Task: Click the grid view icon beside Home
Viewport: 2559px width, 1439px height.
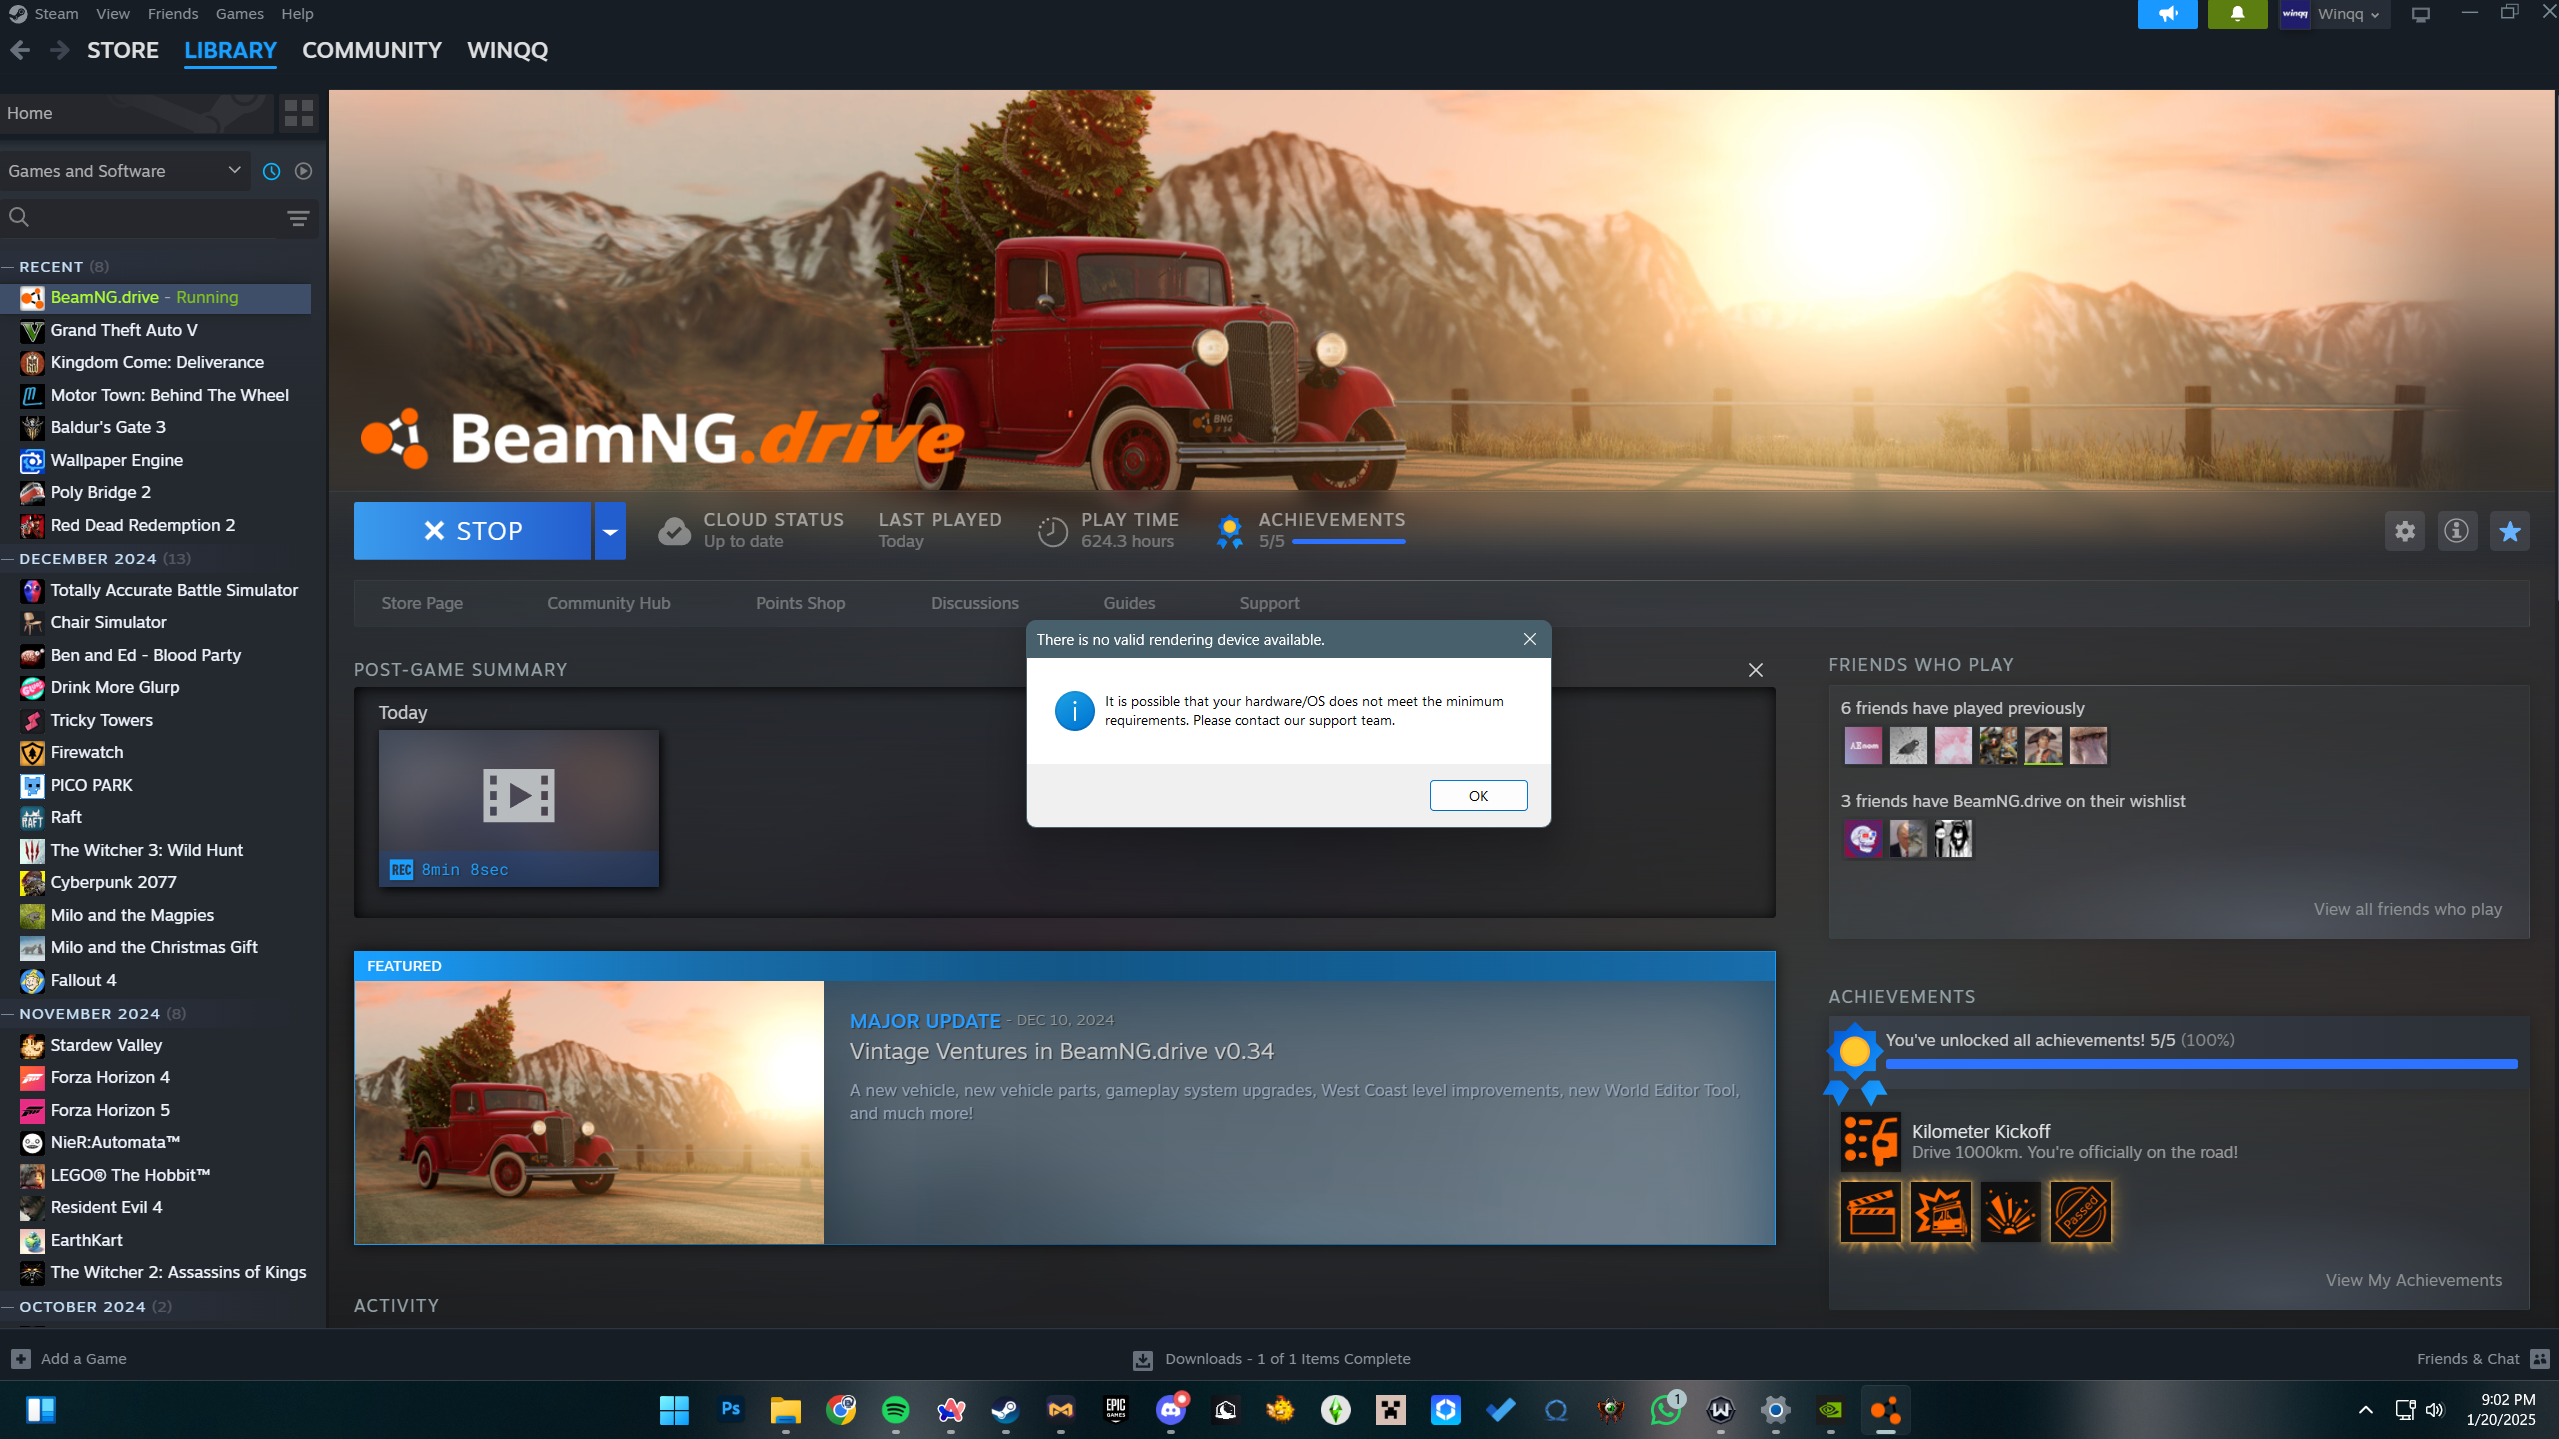Action: (298, 113)
